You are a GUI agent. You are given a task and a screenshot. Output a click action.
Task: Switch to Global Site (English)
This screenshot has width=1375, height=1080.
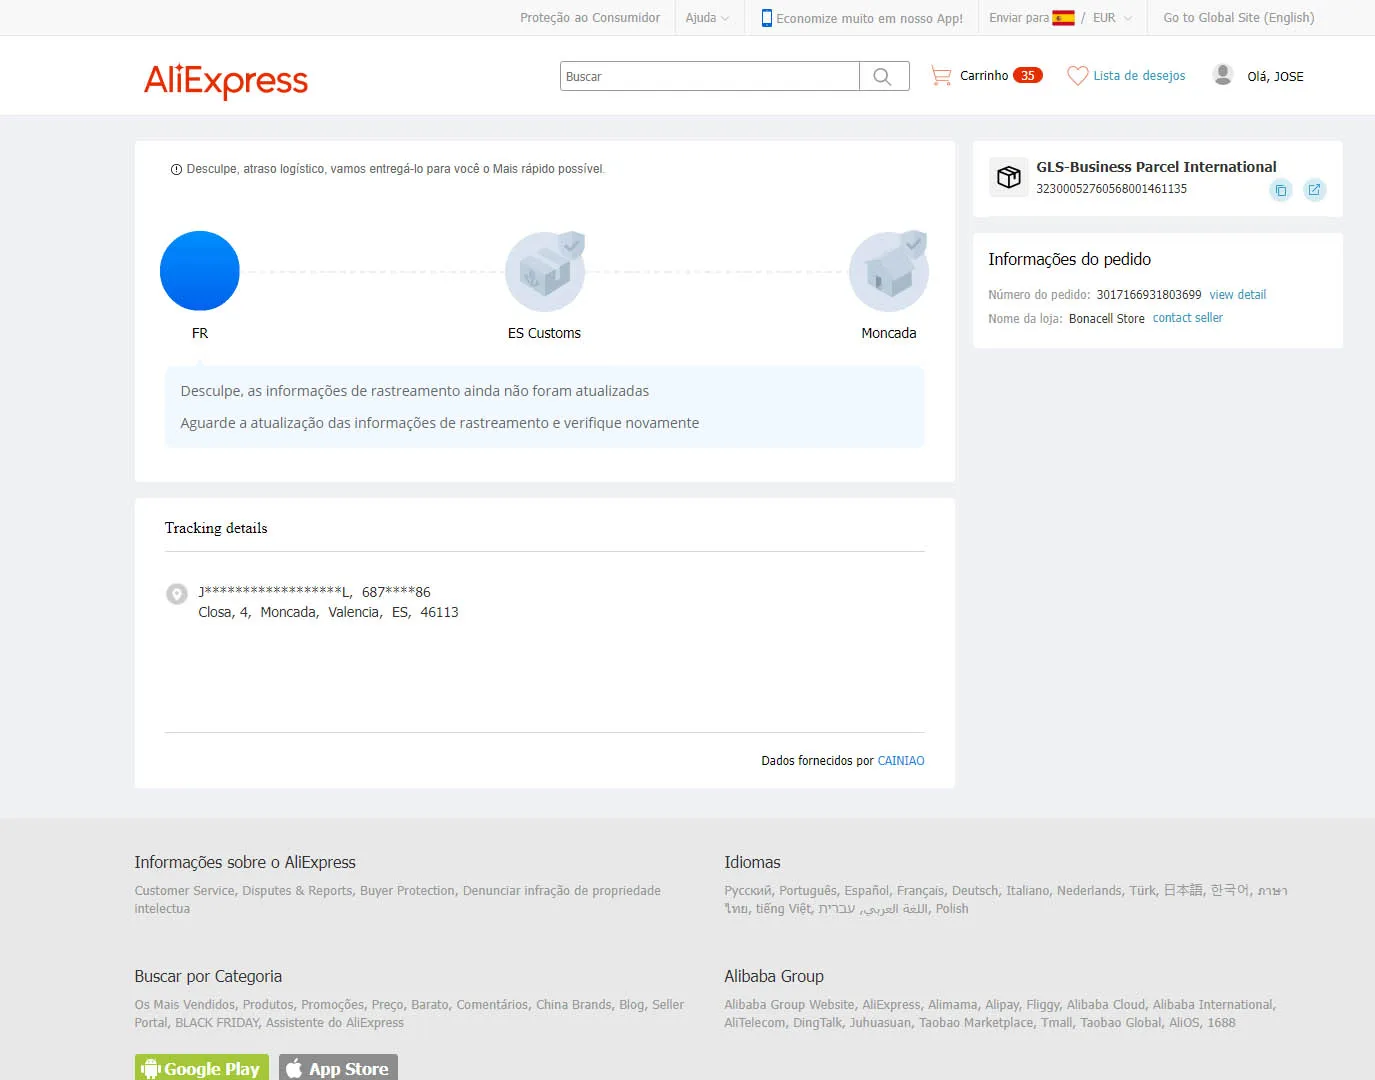(1239, 18)
